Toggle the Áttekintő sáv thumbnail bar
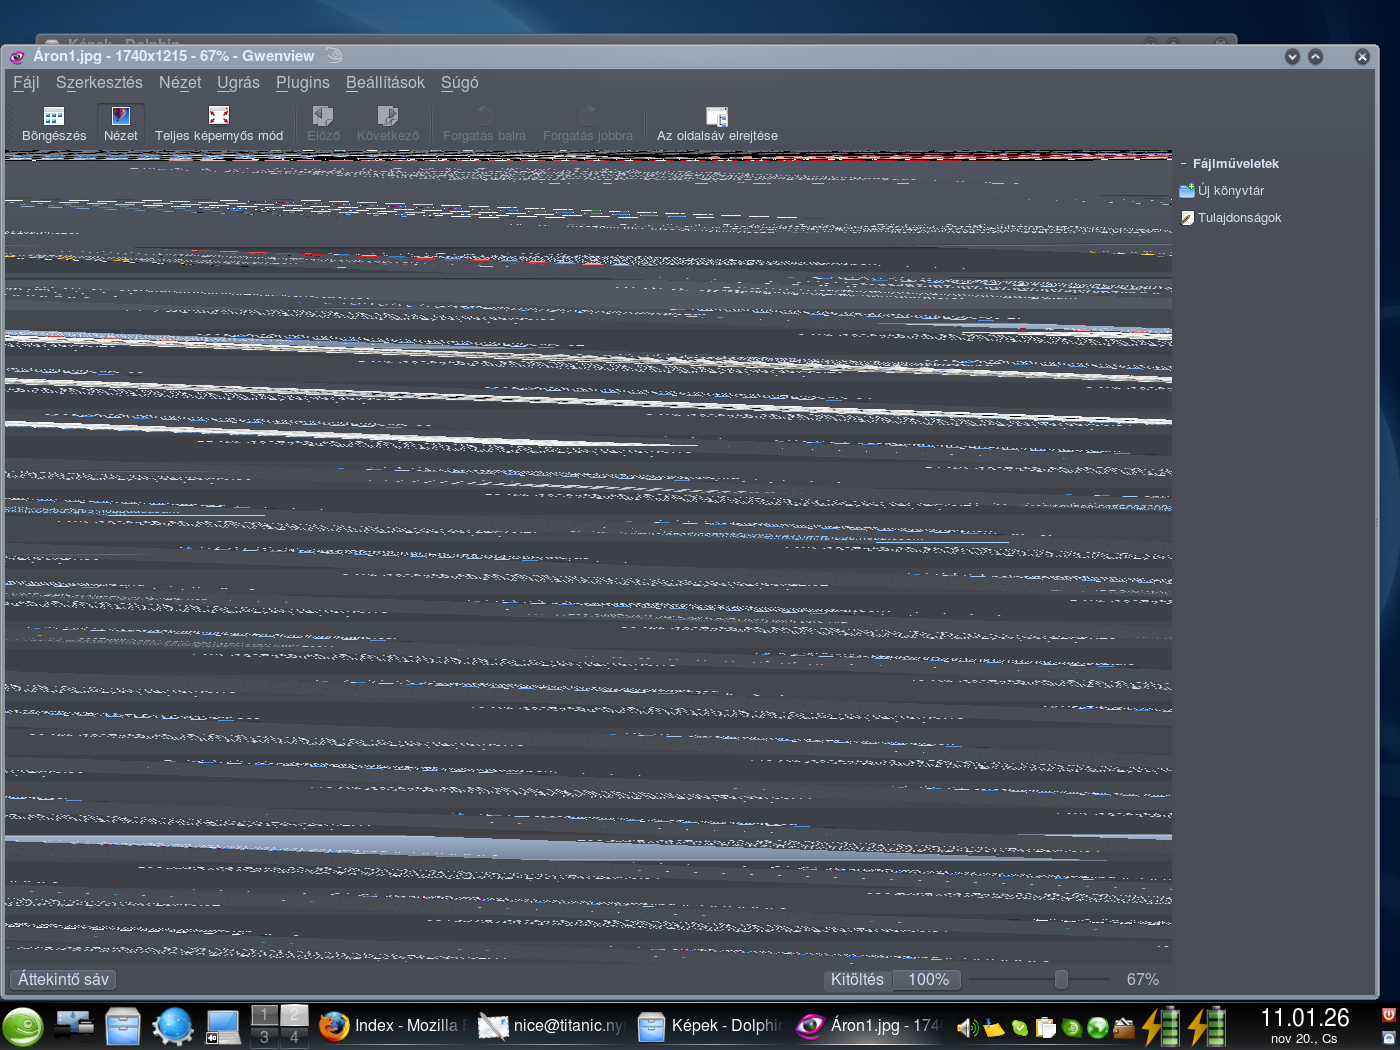This screenshot has height=1050, width=1400. pos(63,980)
